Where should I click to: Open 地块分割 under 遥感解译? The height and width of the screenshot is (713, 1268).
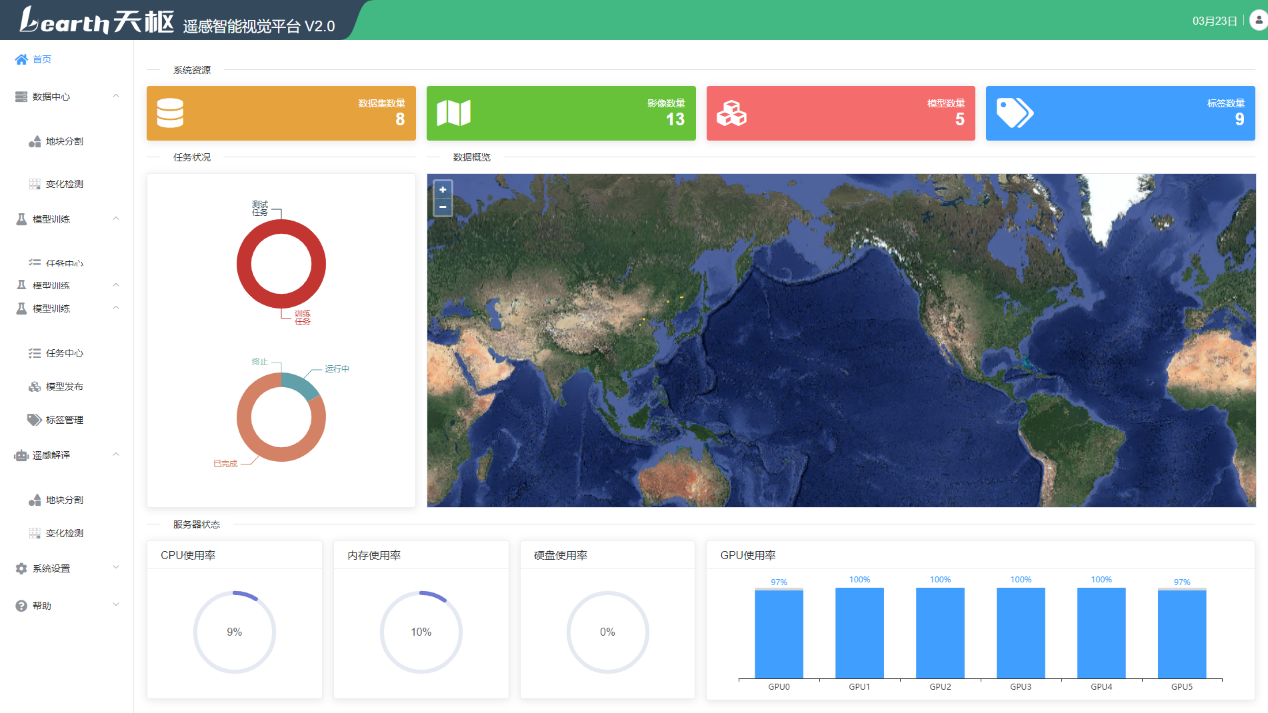(x=65, y=500)
